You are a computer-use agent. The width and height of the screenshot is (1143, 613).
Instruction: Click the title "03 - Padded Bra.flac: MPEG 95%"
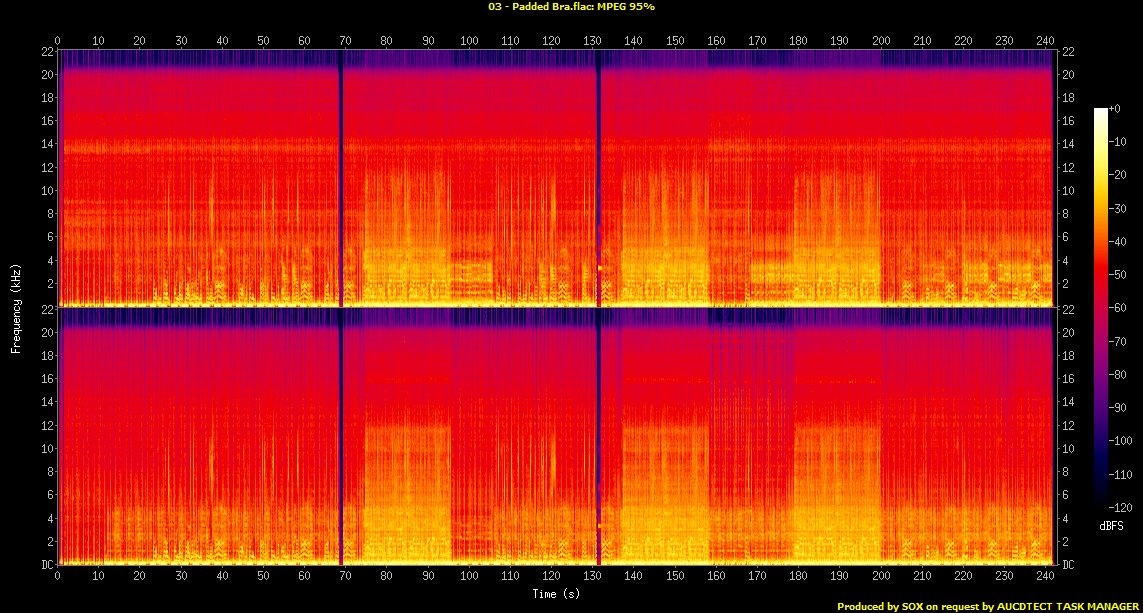pyautogui.click(x=571, y=7)
